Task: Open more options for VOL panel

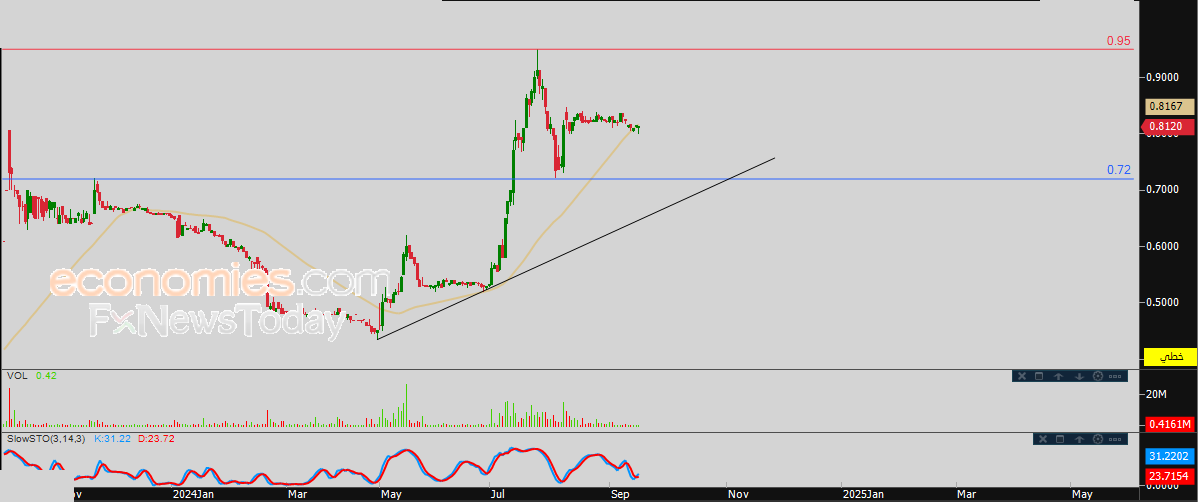Action: click(x=1115, y=376)
